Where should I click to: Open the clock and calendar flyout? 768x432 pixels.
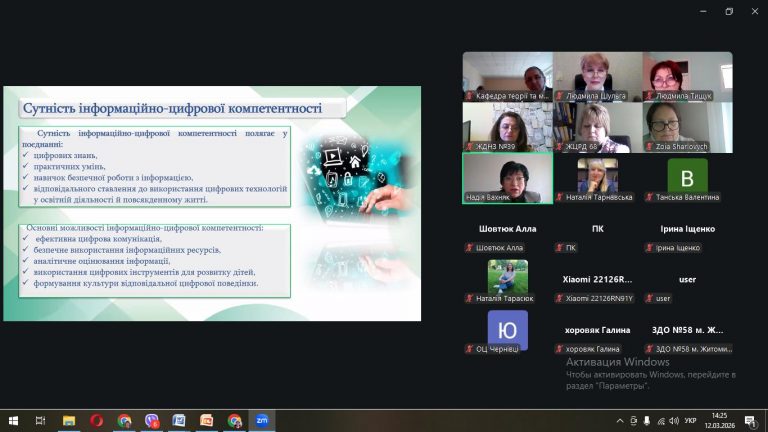pyautogui.click(x=720, y=421)
